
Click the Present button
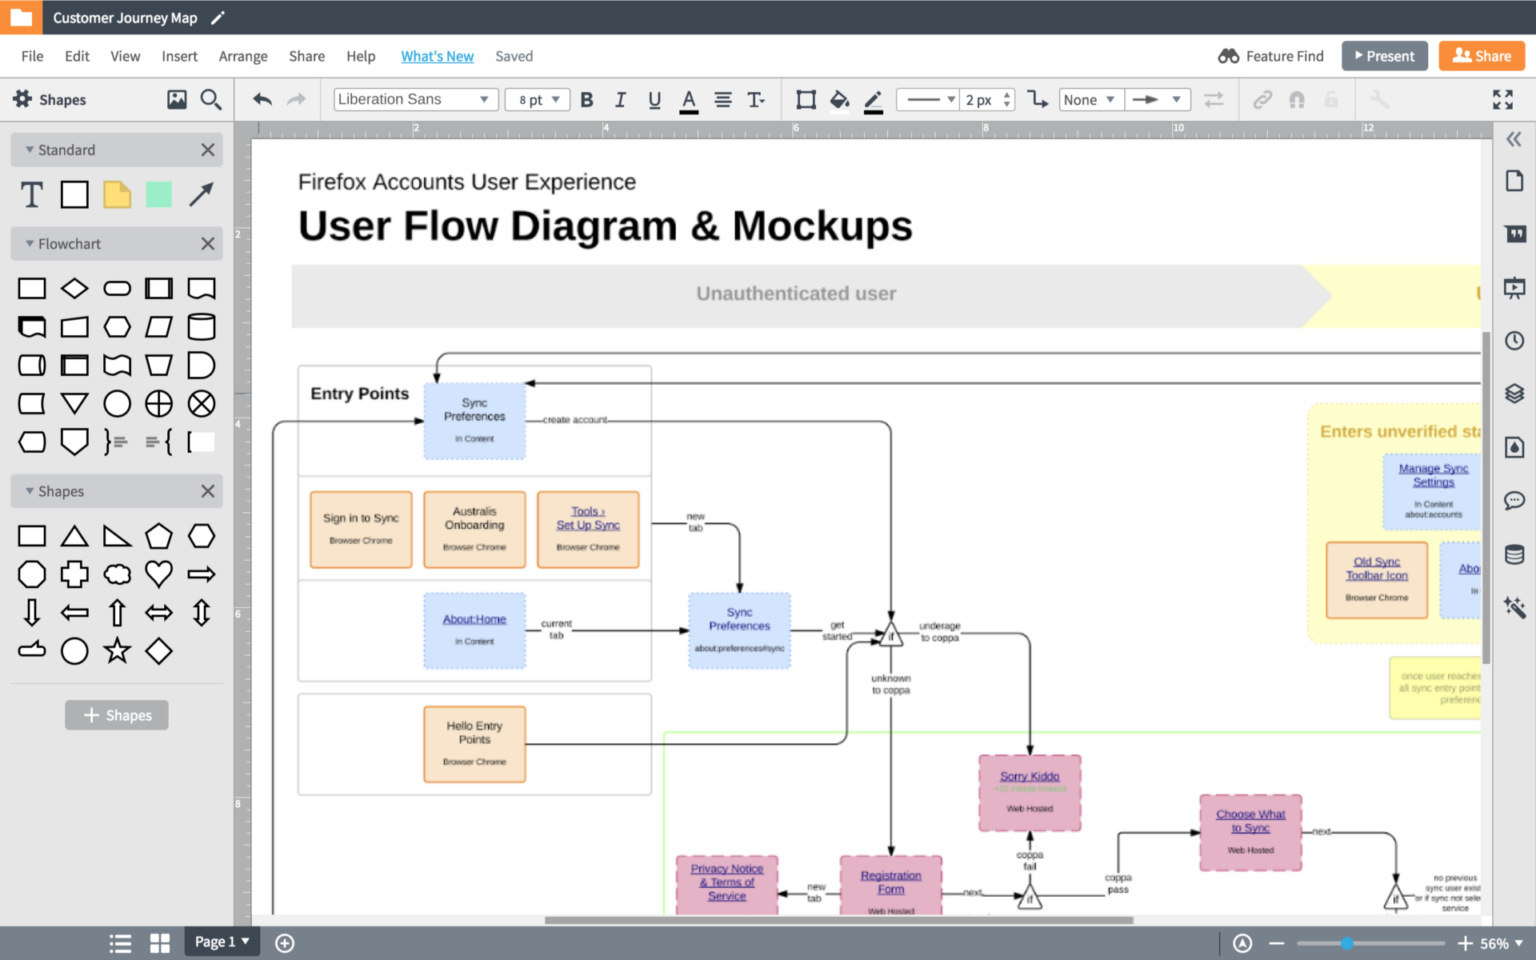[1384, 56]
